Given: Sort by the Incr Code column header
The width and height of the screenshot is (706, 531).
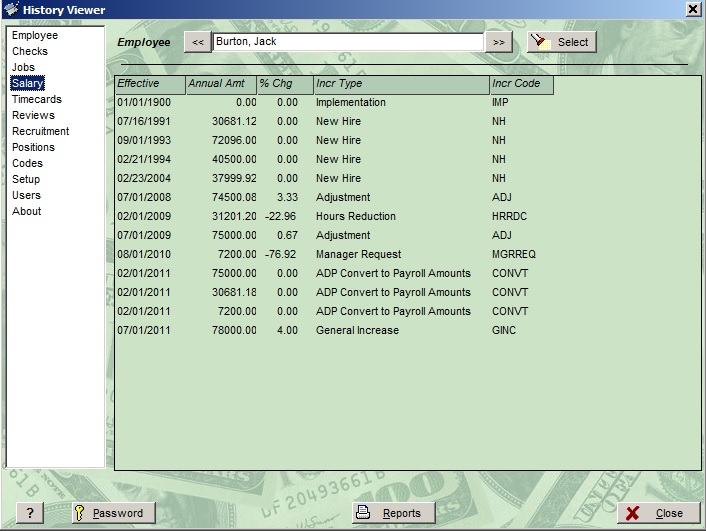Looking at the screenshot, I should click(x=521, y=84).
